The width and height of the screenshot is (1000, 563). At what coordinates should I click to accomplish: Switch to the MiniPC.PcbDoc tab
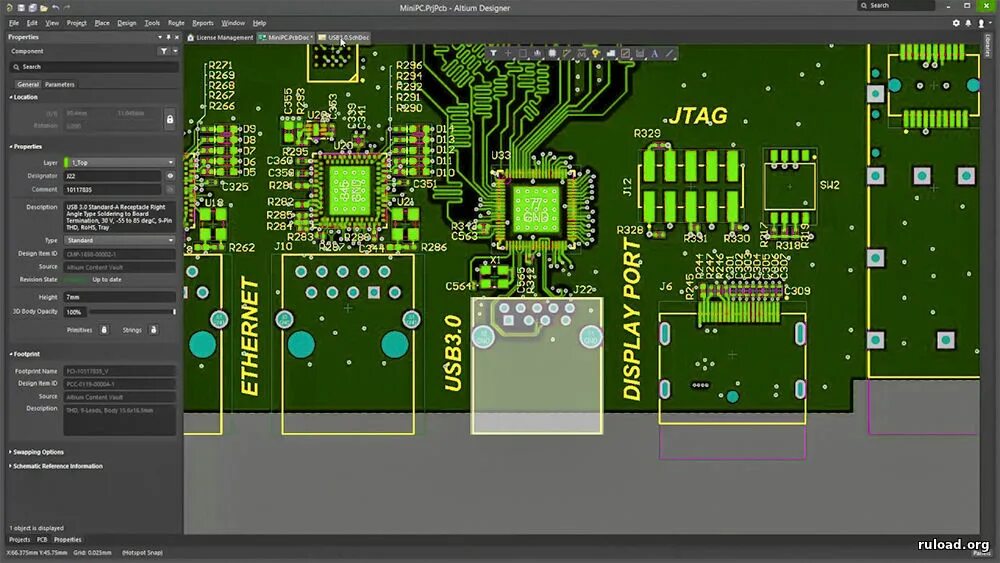click(x=285, y=38)
